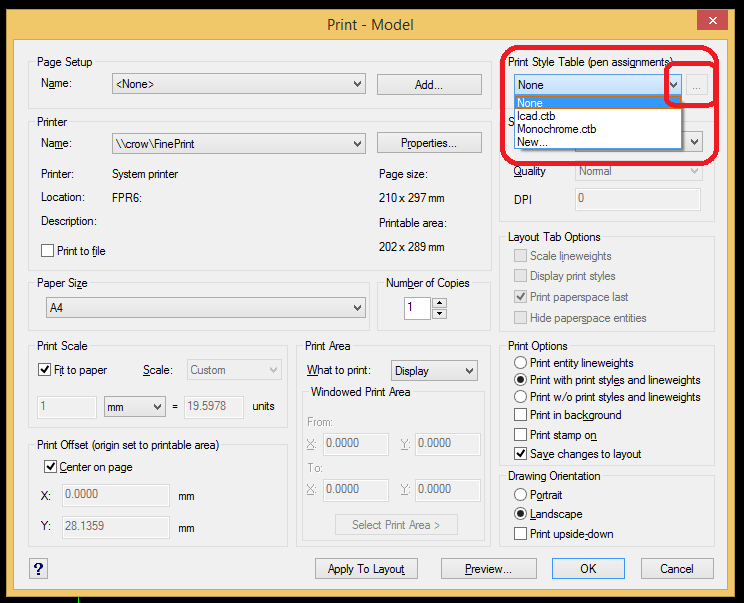Toggle the Print to file checkbox
The height and width of the screenshot is (603, 744).
[x=47, y=250]
